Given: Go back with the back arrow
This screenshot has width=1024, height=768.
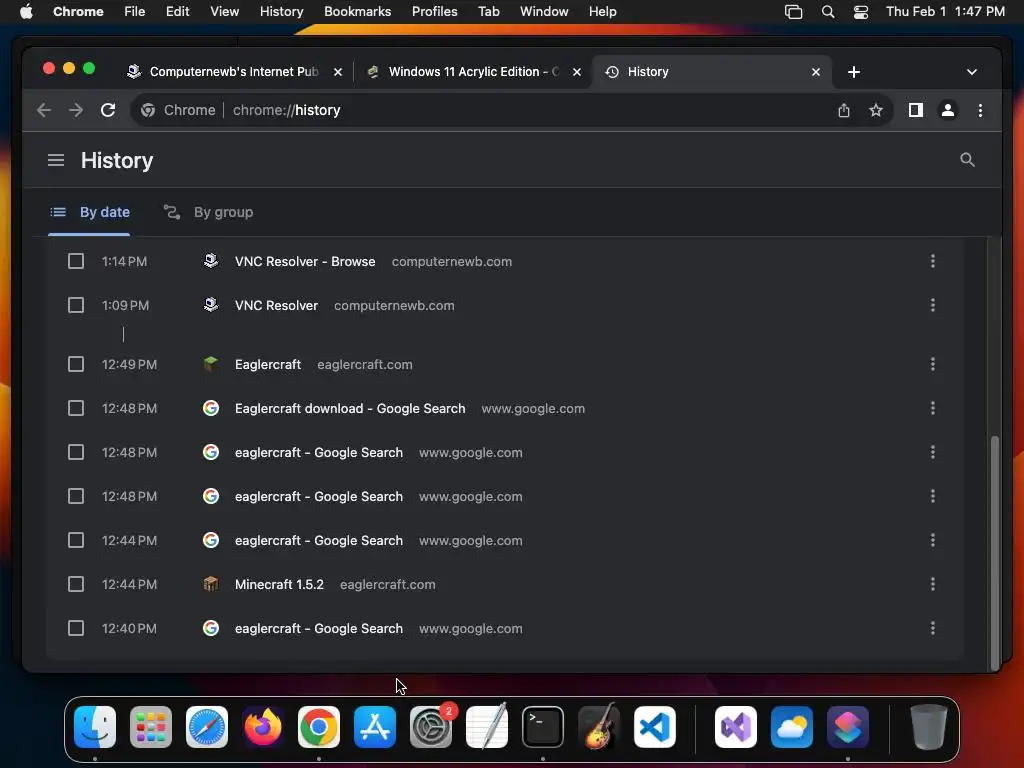Looking at the screenshot, I should (44, 110).
